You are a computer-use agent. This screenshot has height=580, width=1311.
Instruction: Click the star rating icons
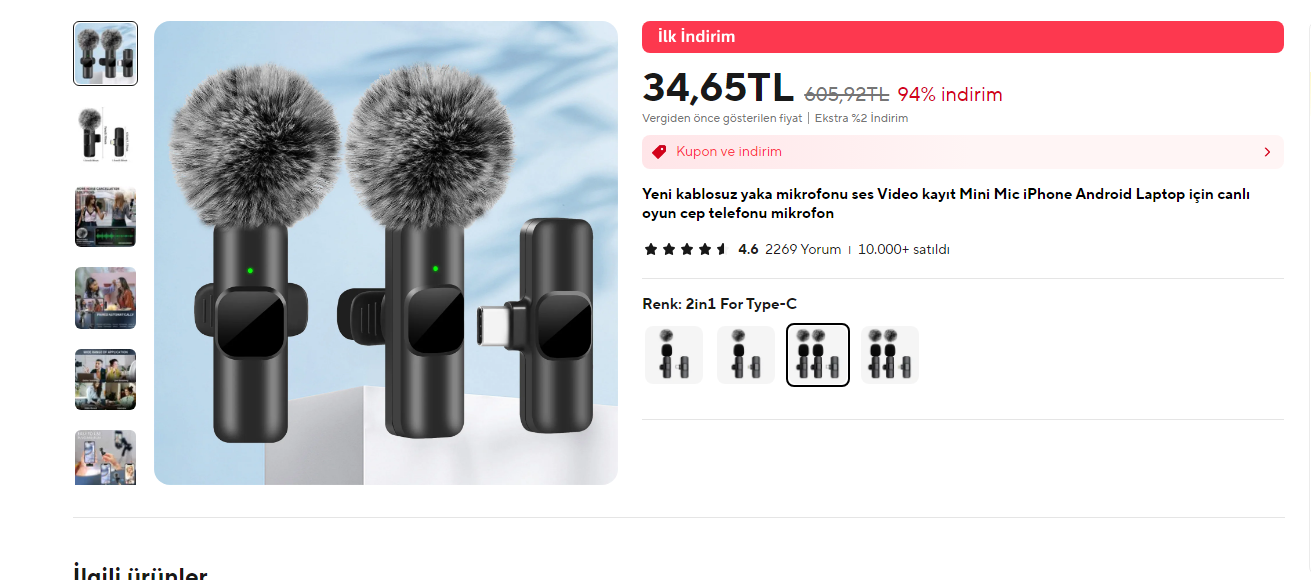(x=686, y=249)
